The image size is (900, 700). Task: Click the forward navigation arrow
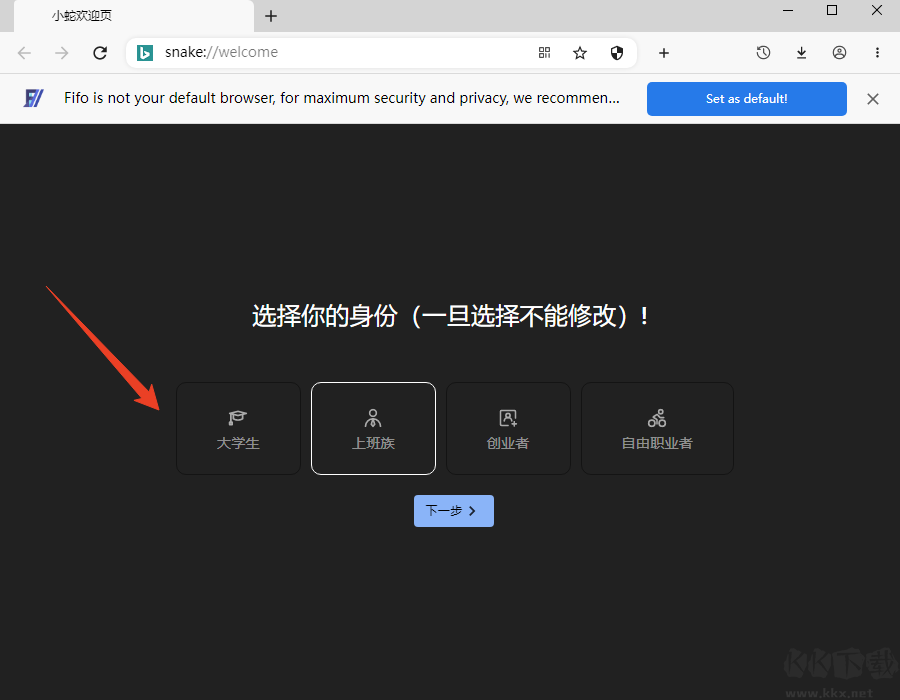pyautogui.click(x=61, y=52)
